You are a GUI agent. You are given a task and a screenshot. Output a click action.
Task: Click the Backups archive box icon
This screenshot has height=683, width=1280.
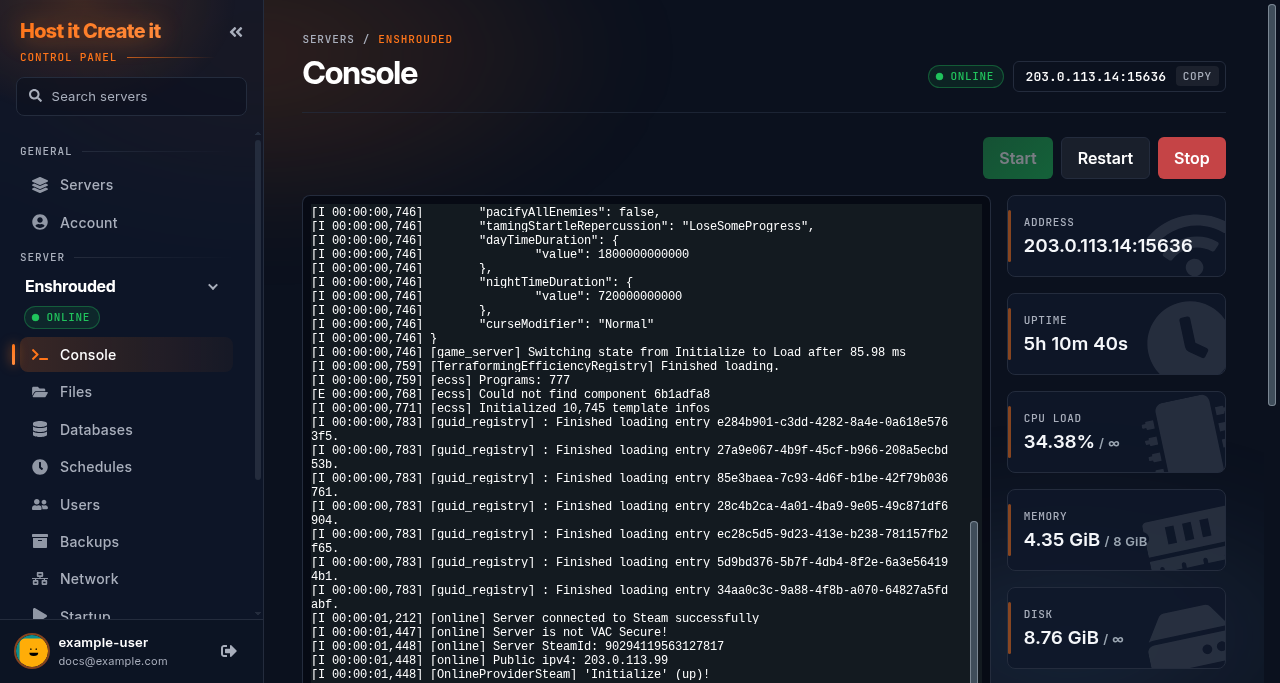point(40,541)
